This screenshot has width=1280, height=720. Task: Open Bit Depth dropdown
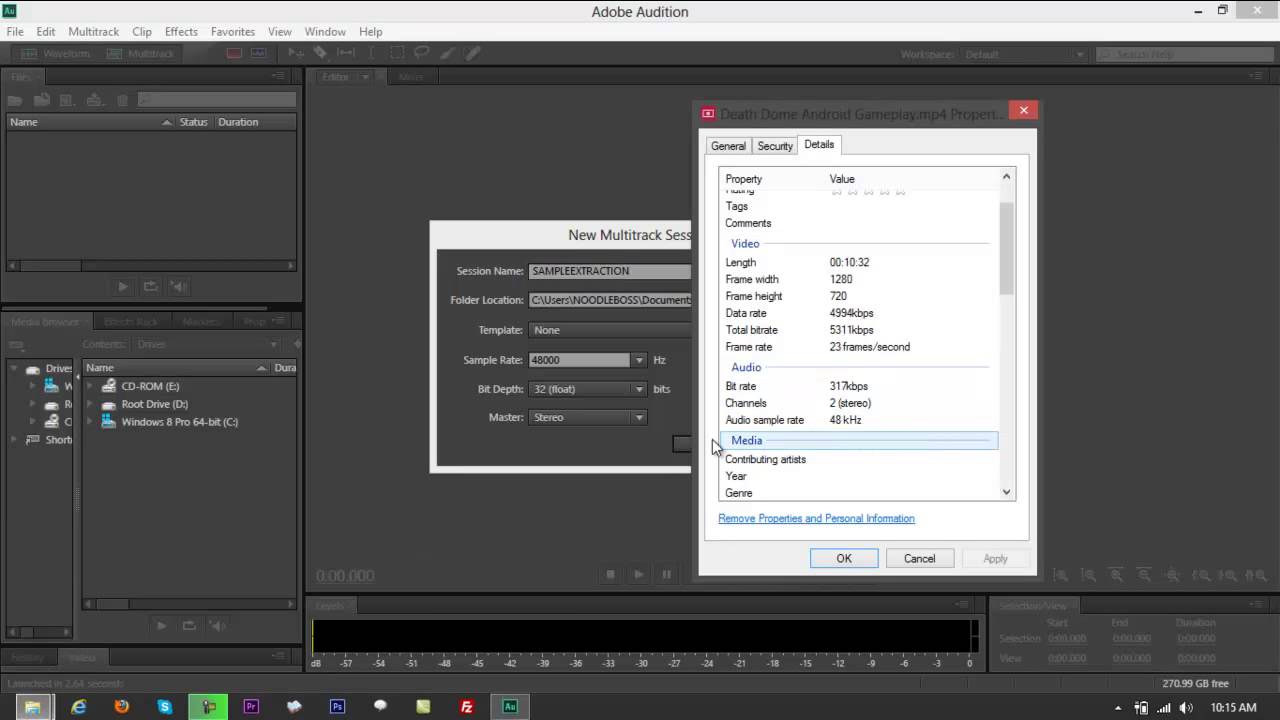pos(638,389)
